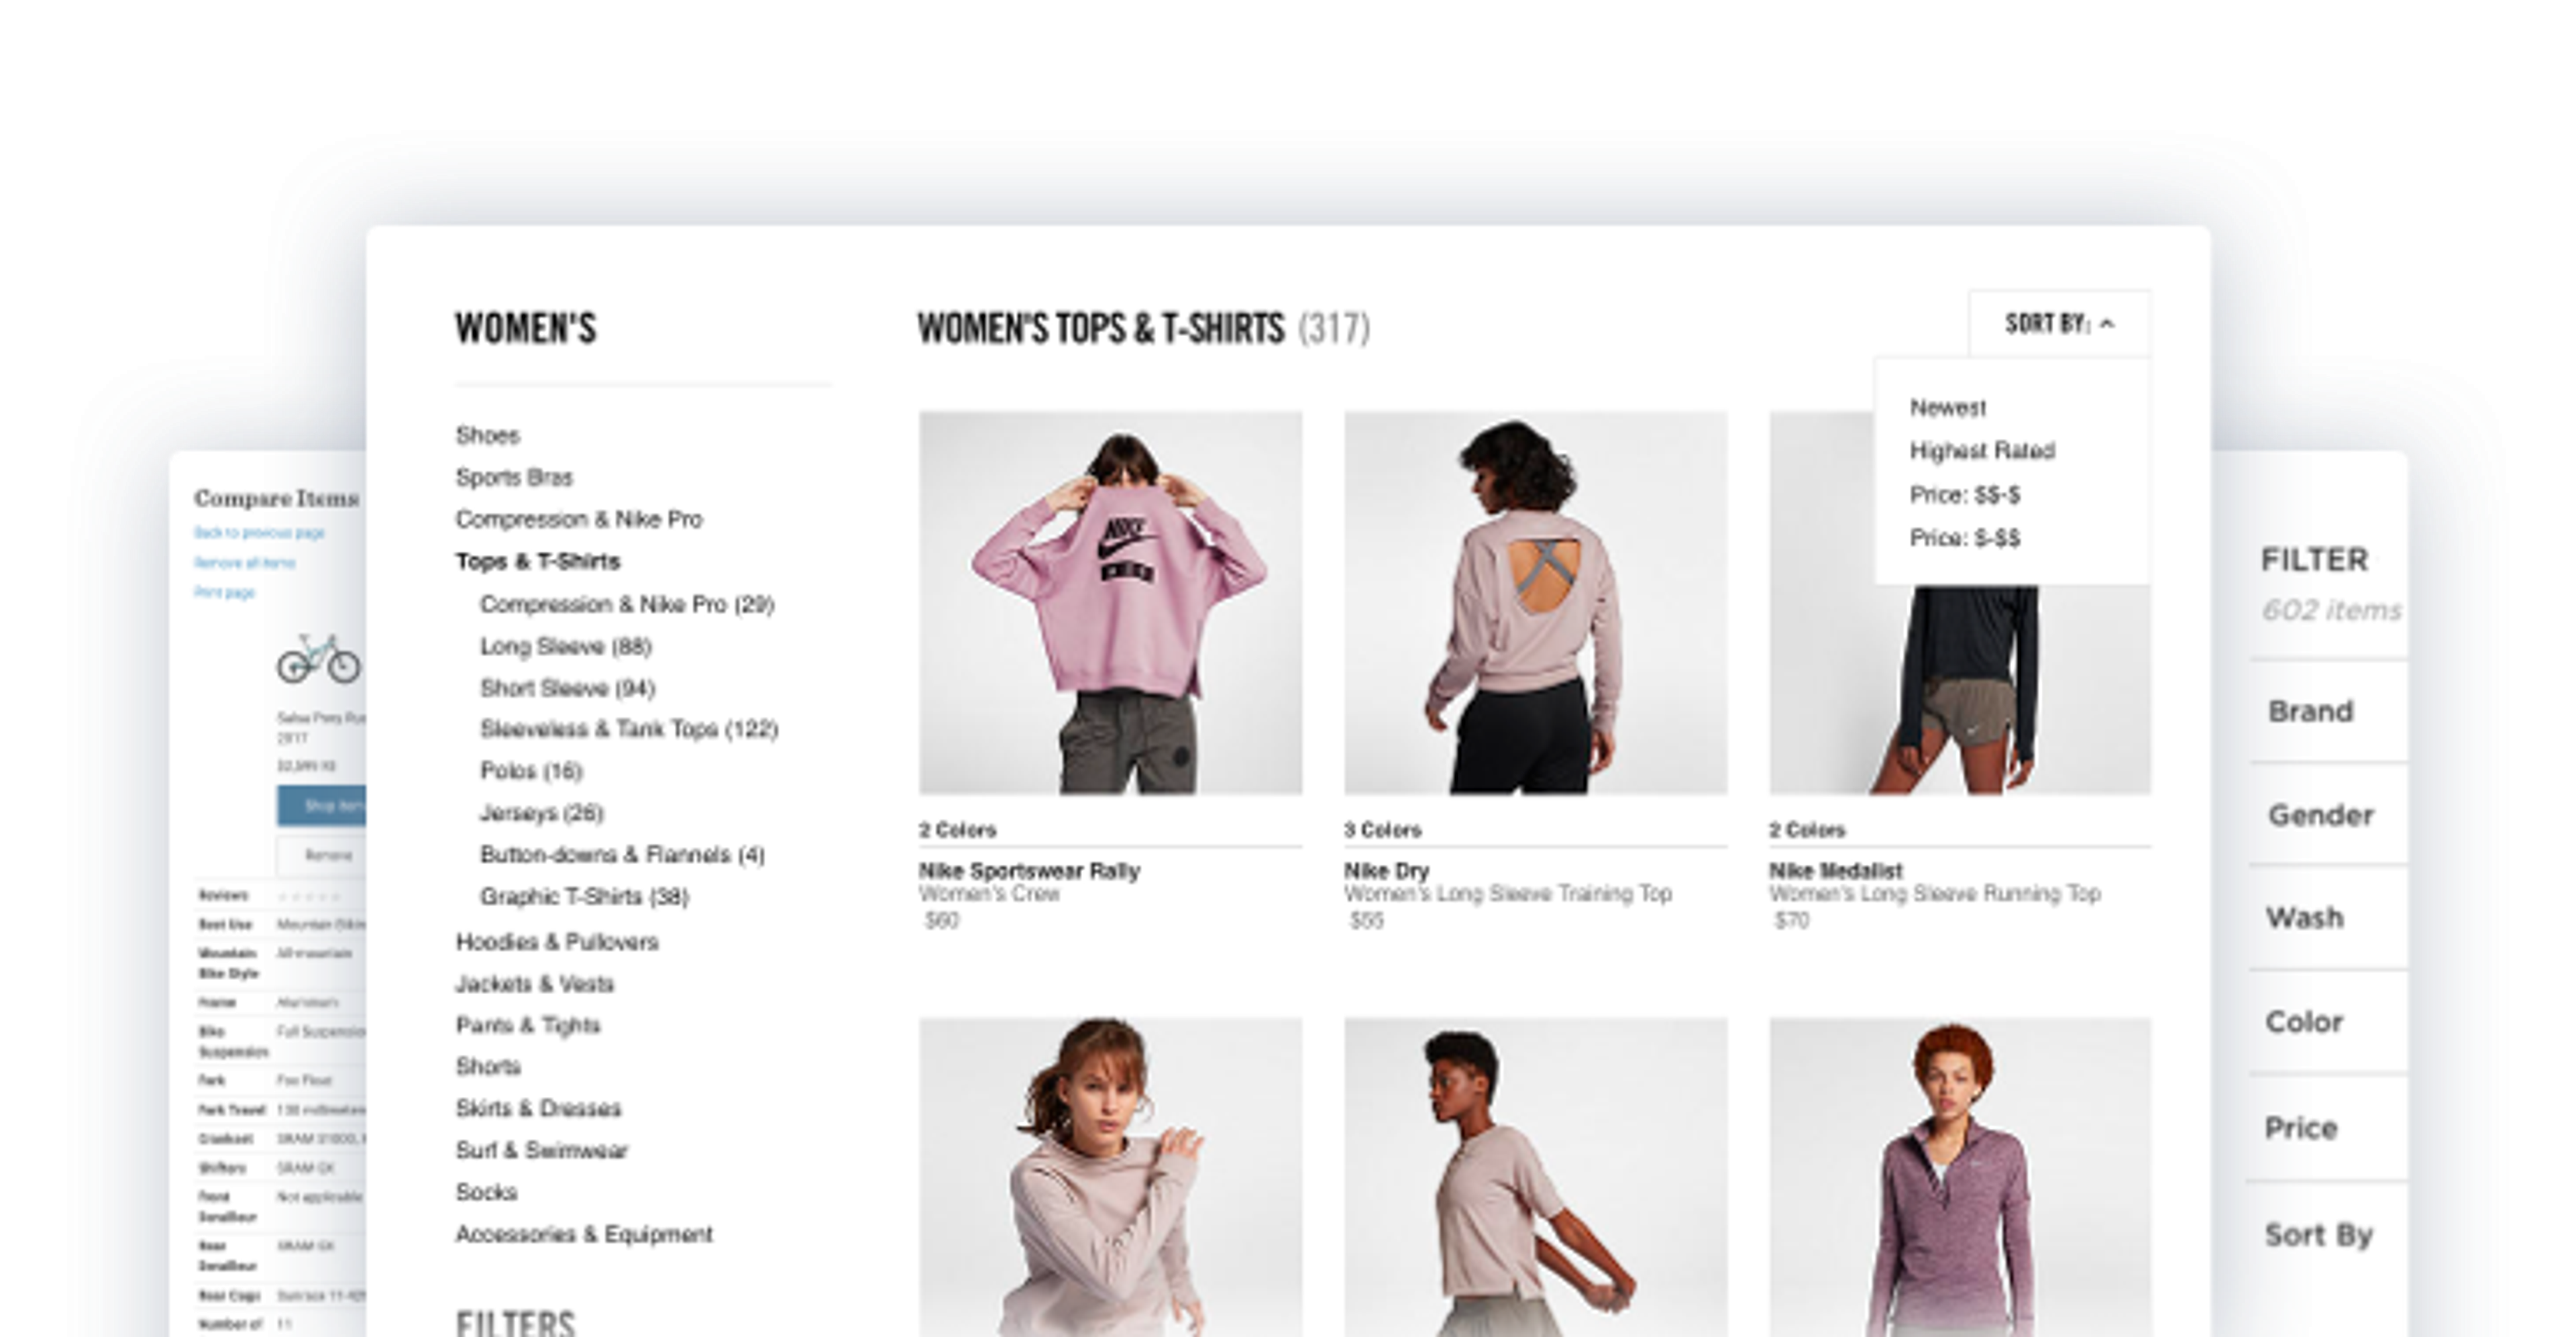Open Shoes category
Viewport: 2576px width, 1337px height.
tap(487, 435)
